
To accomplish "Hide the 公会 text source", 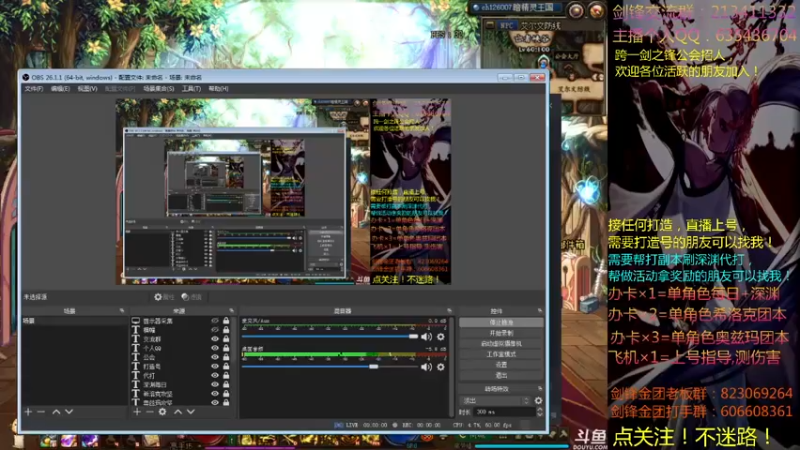I will click(215, 358).
